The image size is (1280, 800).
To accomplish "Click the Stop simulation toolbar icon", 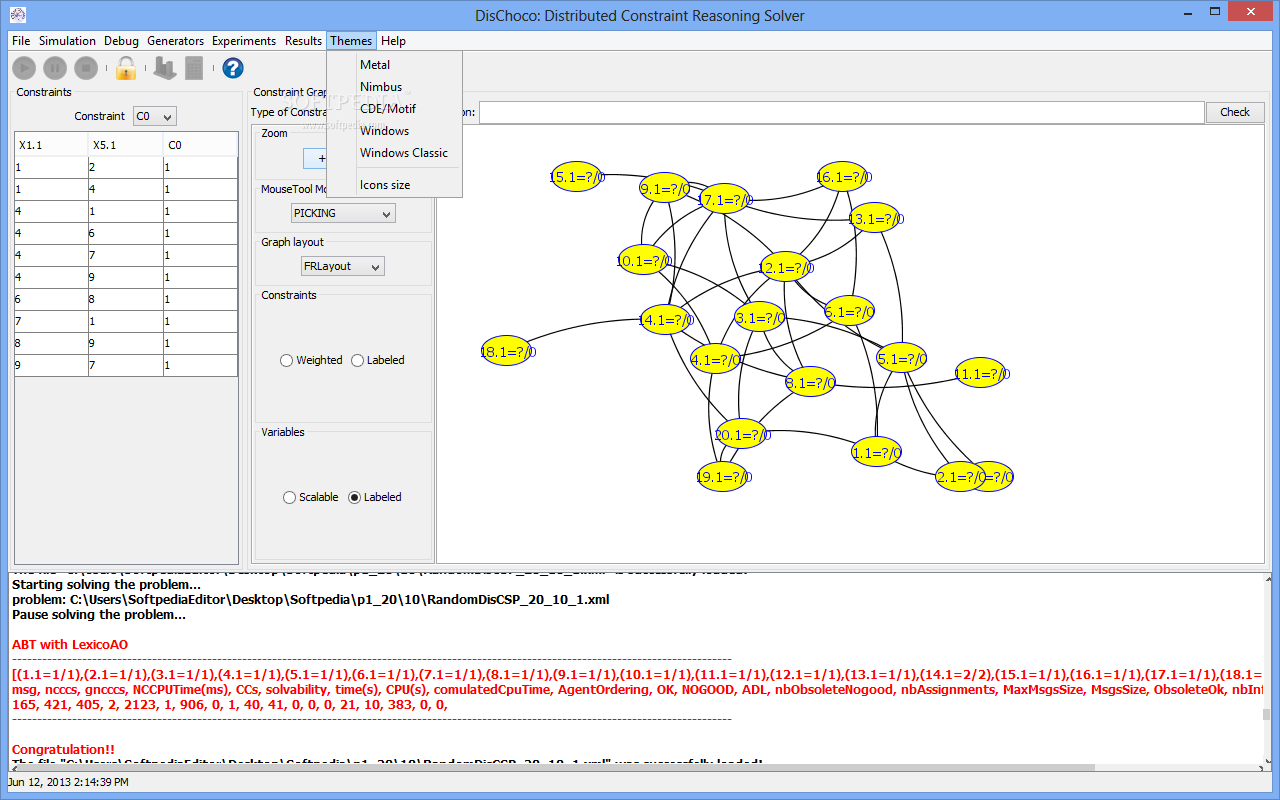I will point(85,68).
